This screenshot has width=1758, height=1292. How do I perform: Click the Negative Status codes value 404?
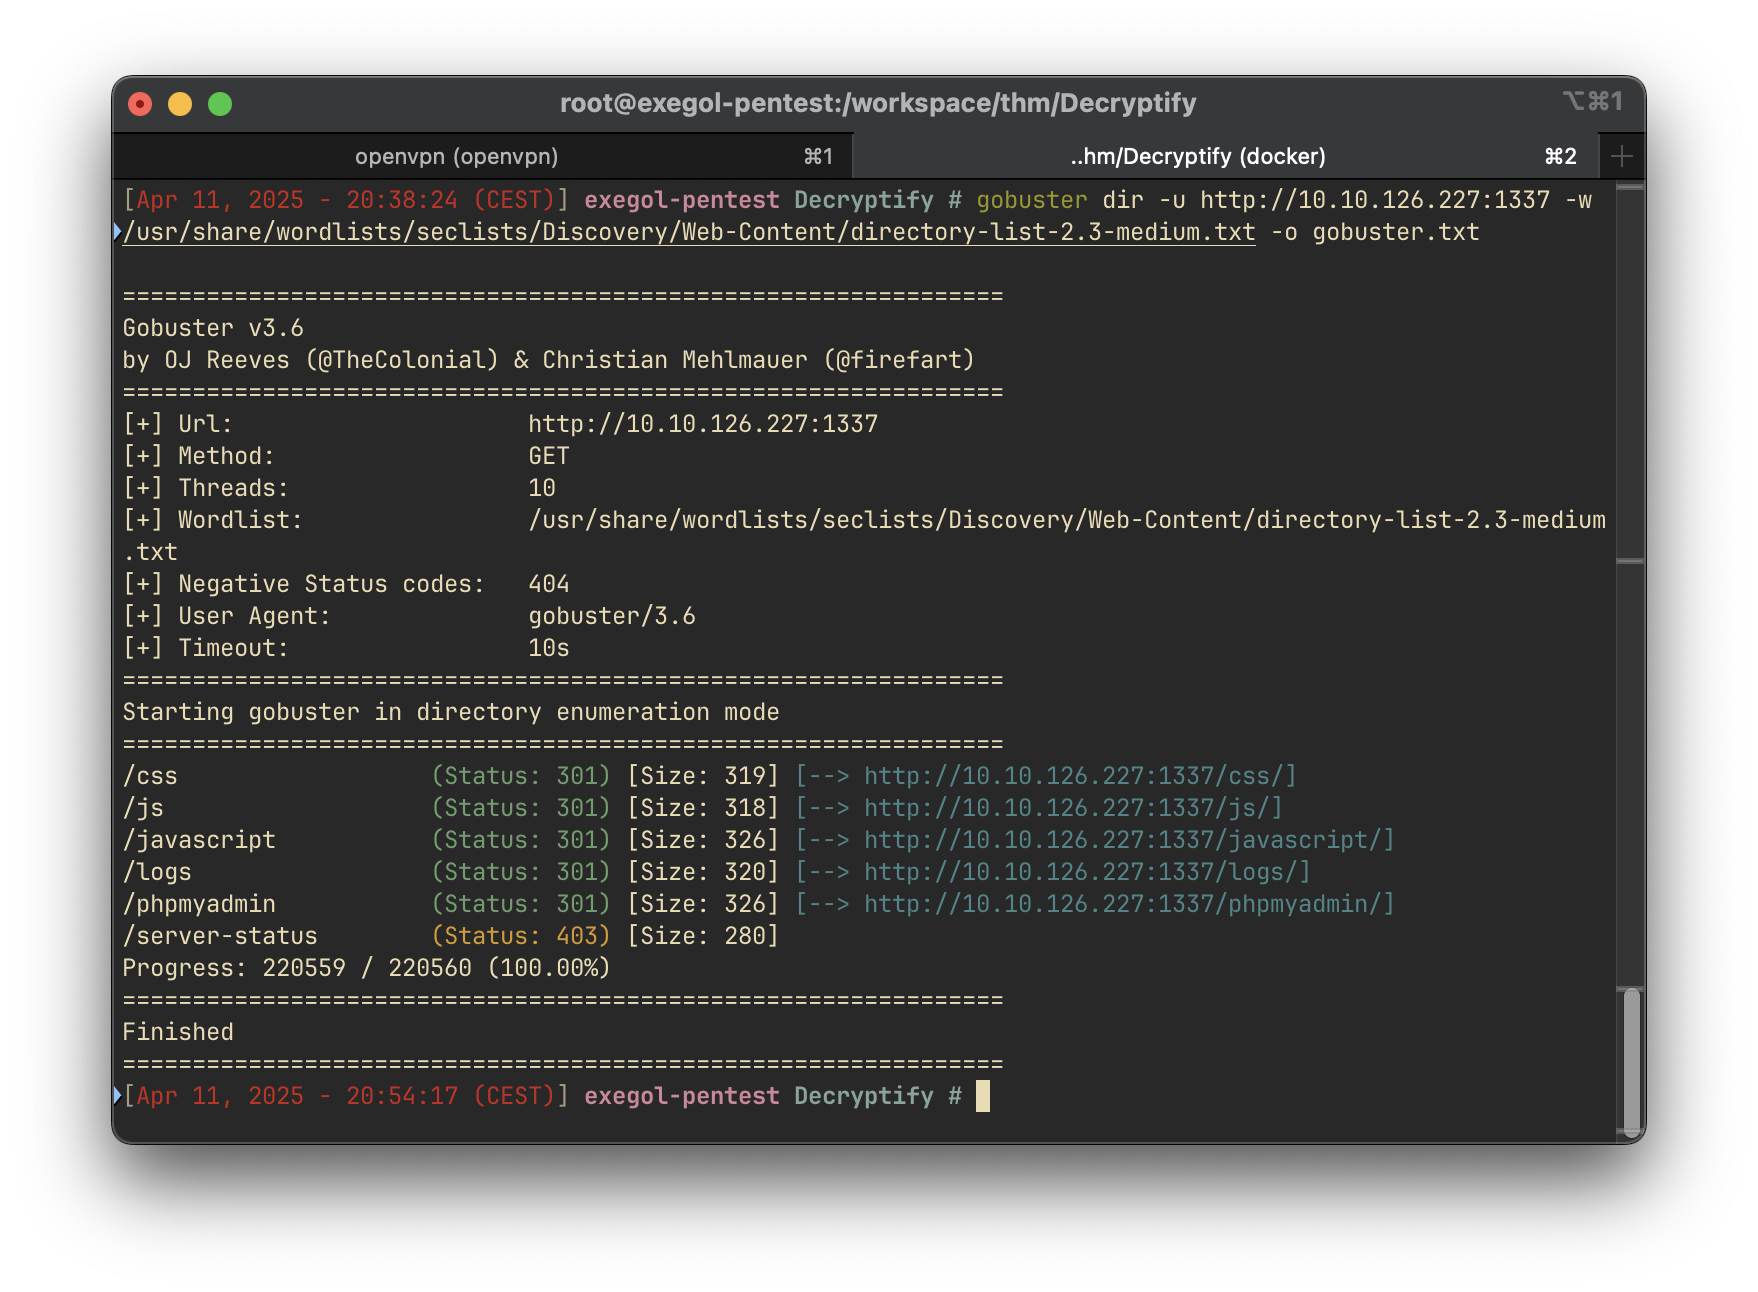(549, 584)
